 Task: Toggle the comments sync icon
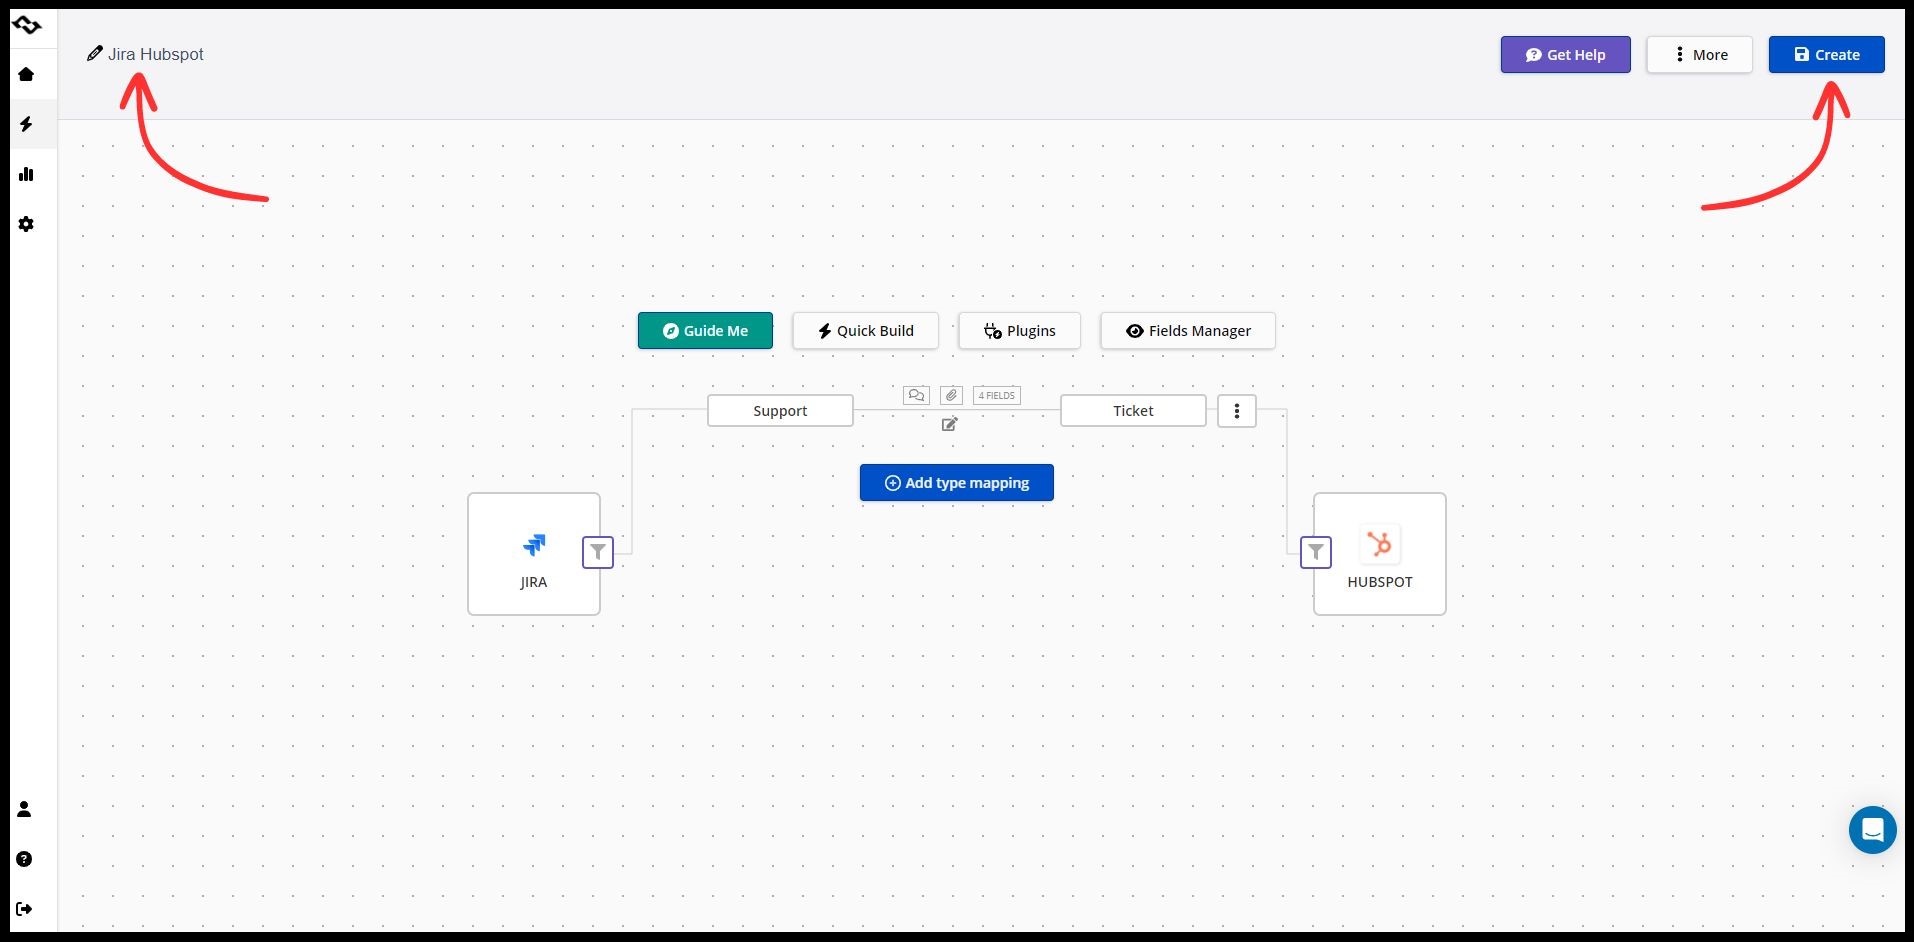pyautogui.click(x=916, y=395)
